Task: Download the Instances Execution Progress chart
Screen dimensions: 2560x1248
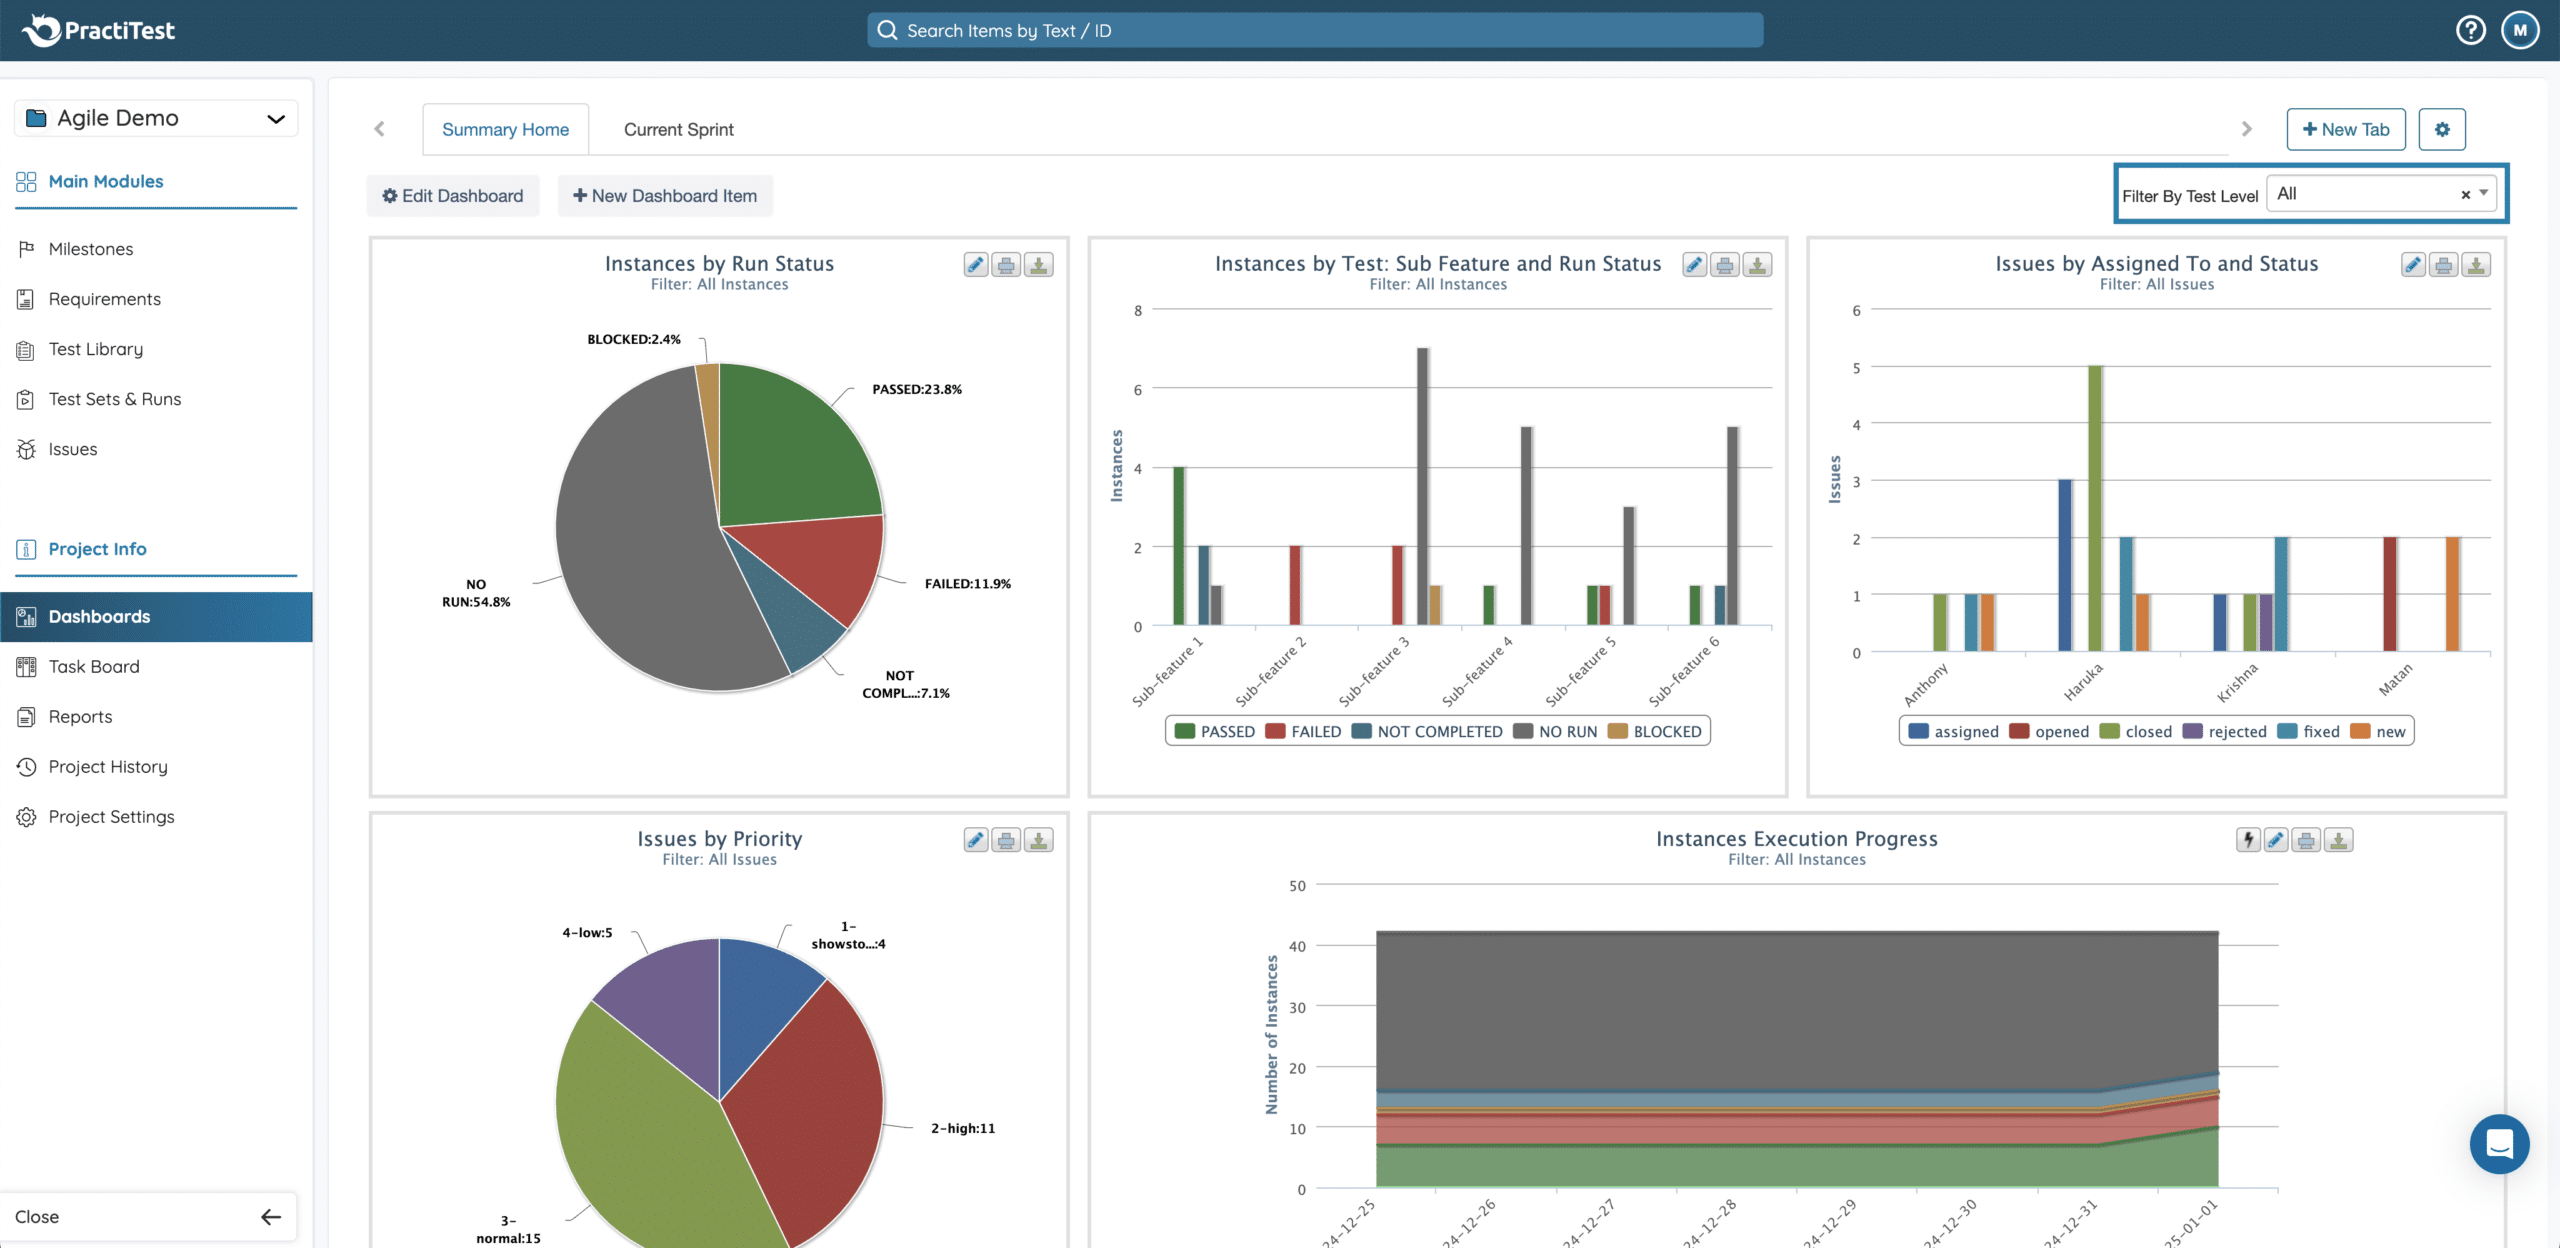Action: 2339,840
